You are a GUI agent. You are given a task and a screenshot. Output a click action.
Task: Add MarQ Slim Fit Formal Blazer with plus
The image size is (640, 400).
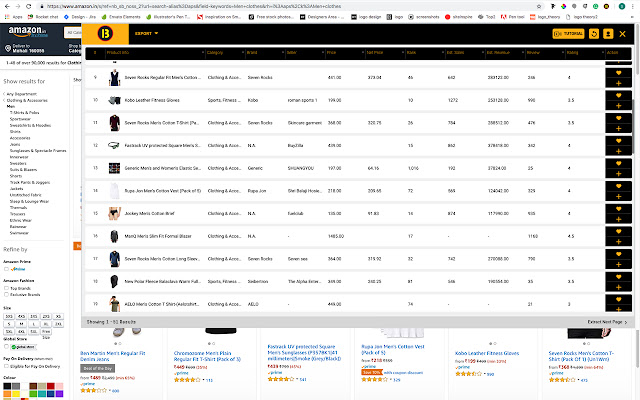(x=618, y=242)
